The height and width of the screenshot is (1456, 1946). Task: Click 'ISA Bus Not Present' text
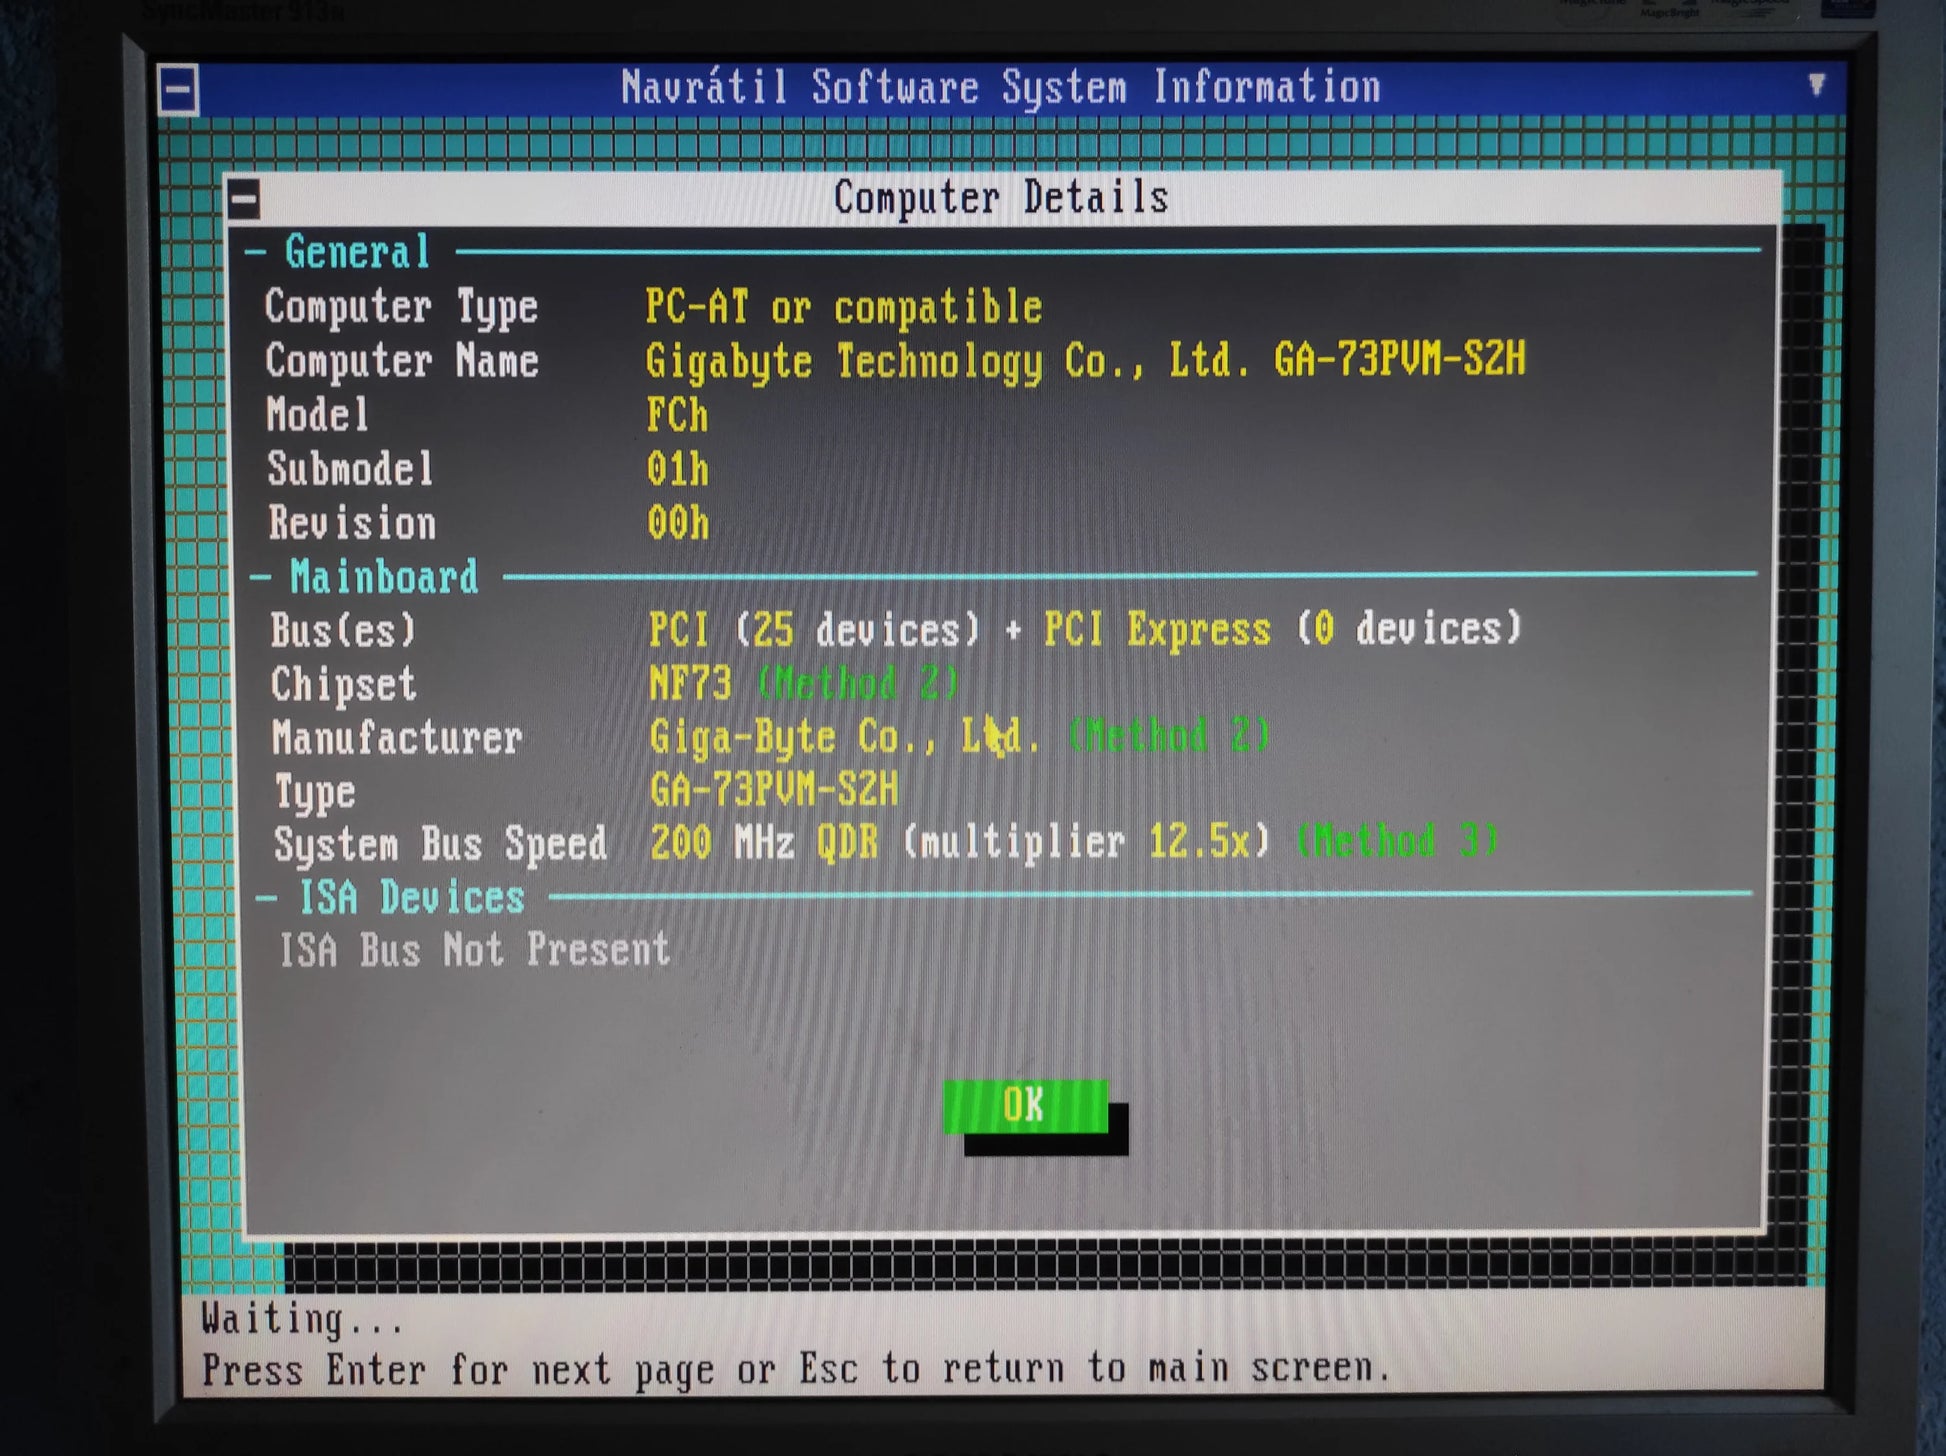pos(474,950)
